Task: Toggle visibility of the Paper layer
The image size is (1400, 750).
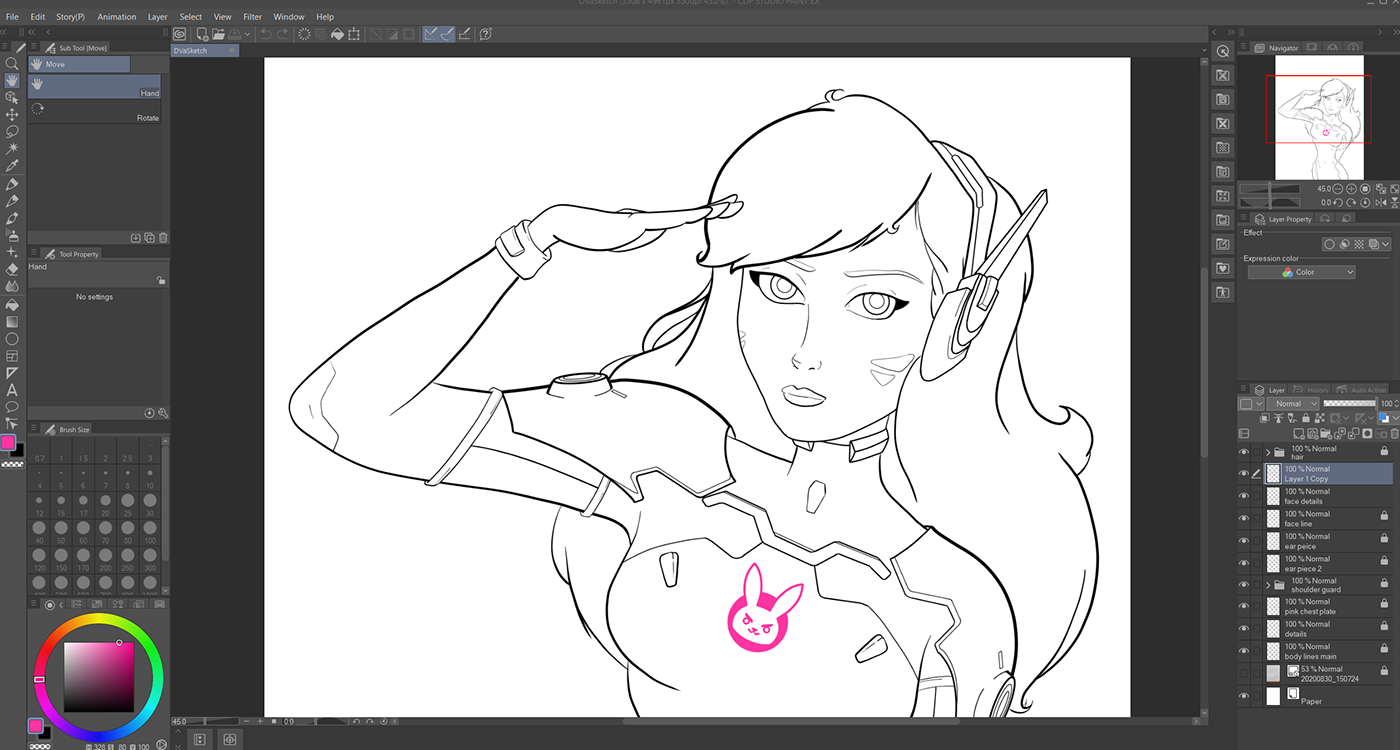Action: [x=1243, y=694]
